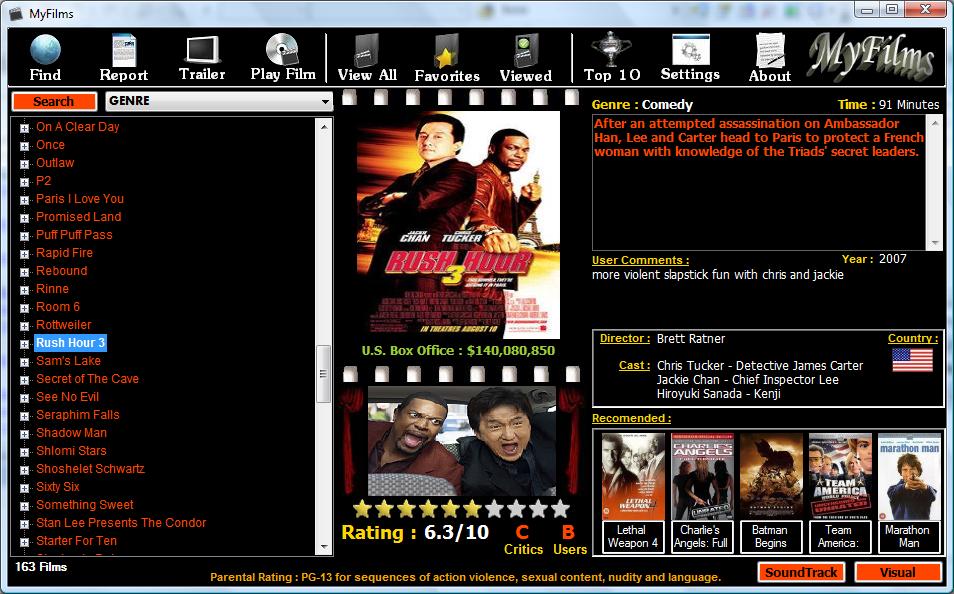Click the Play Film disc icon
This screenshot has height=594, width=954.
282,49
